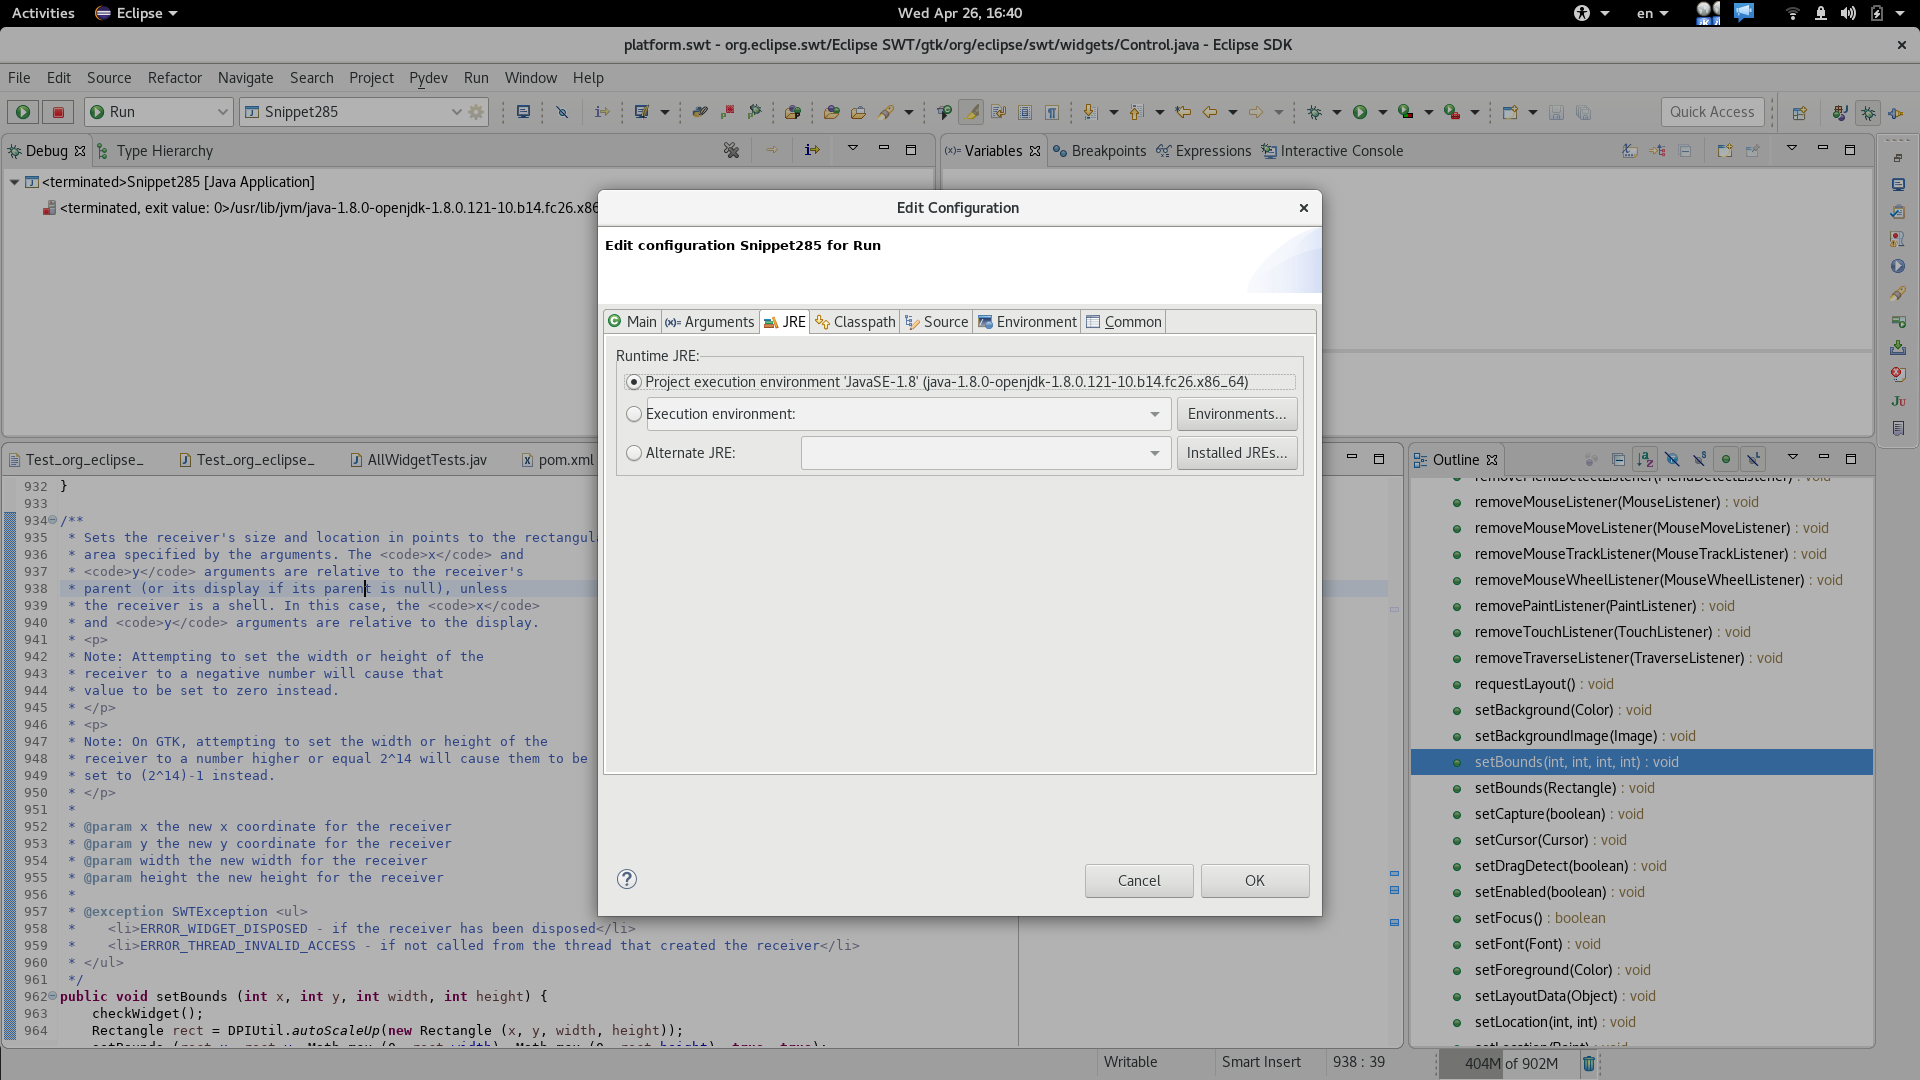Open the Refactor menu
Screen dimensions: 1920x1080
(174, 78)
